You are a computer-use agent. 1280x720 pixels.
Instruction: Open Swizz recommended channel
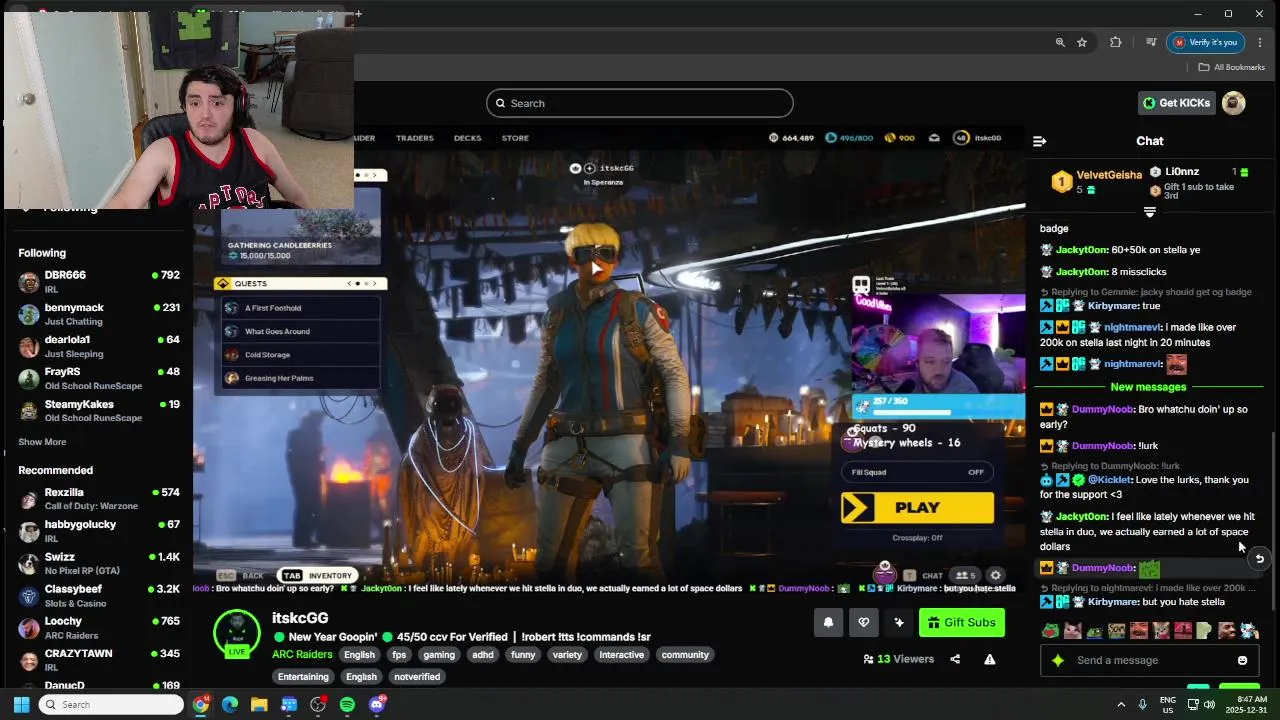point(98,563)
